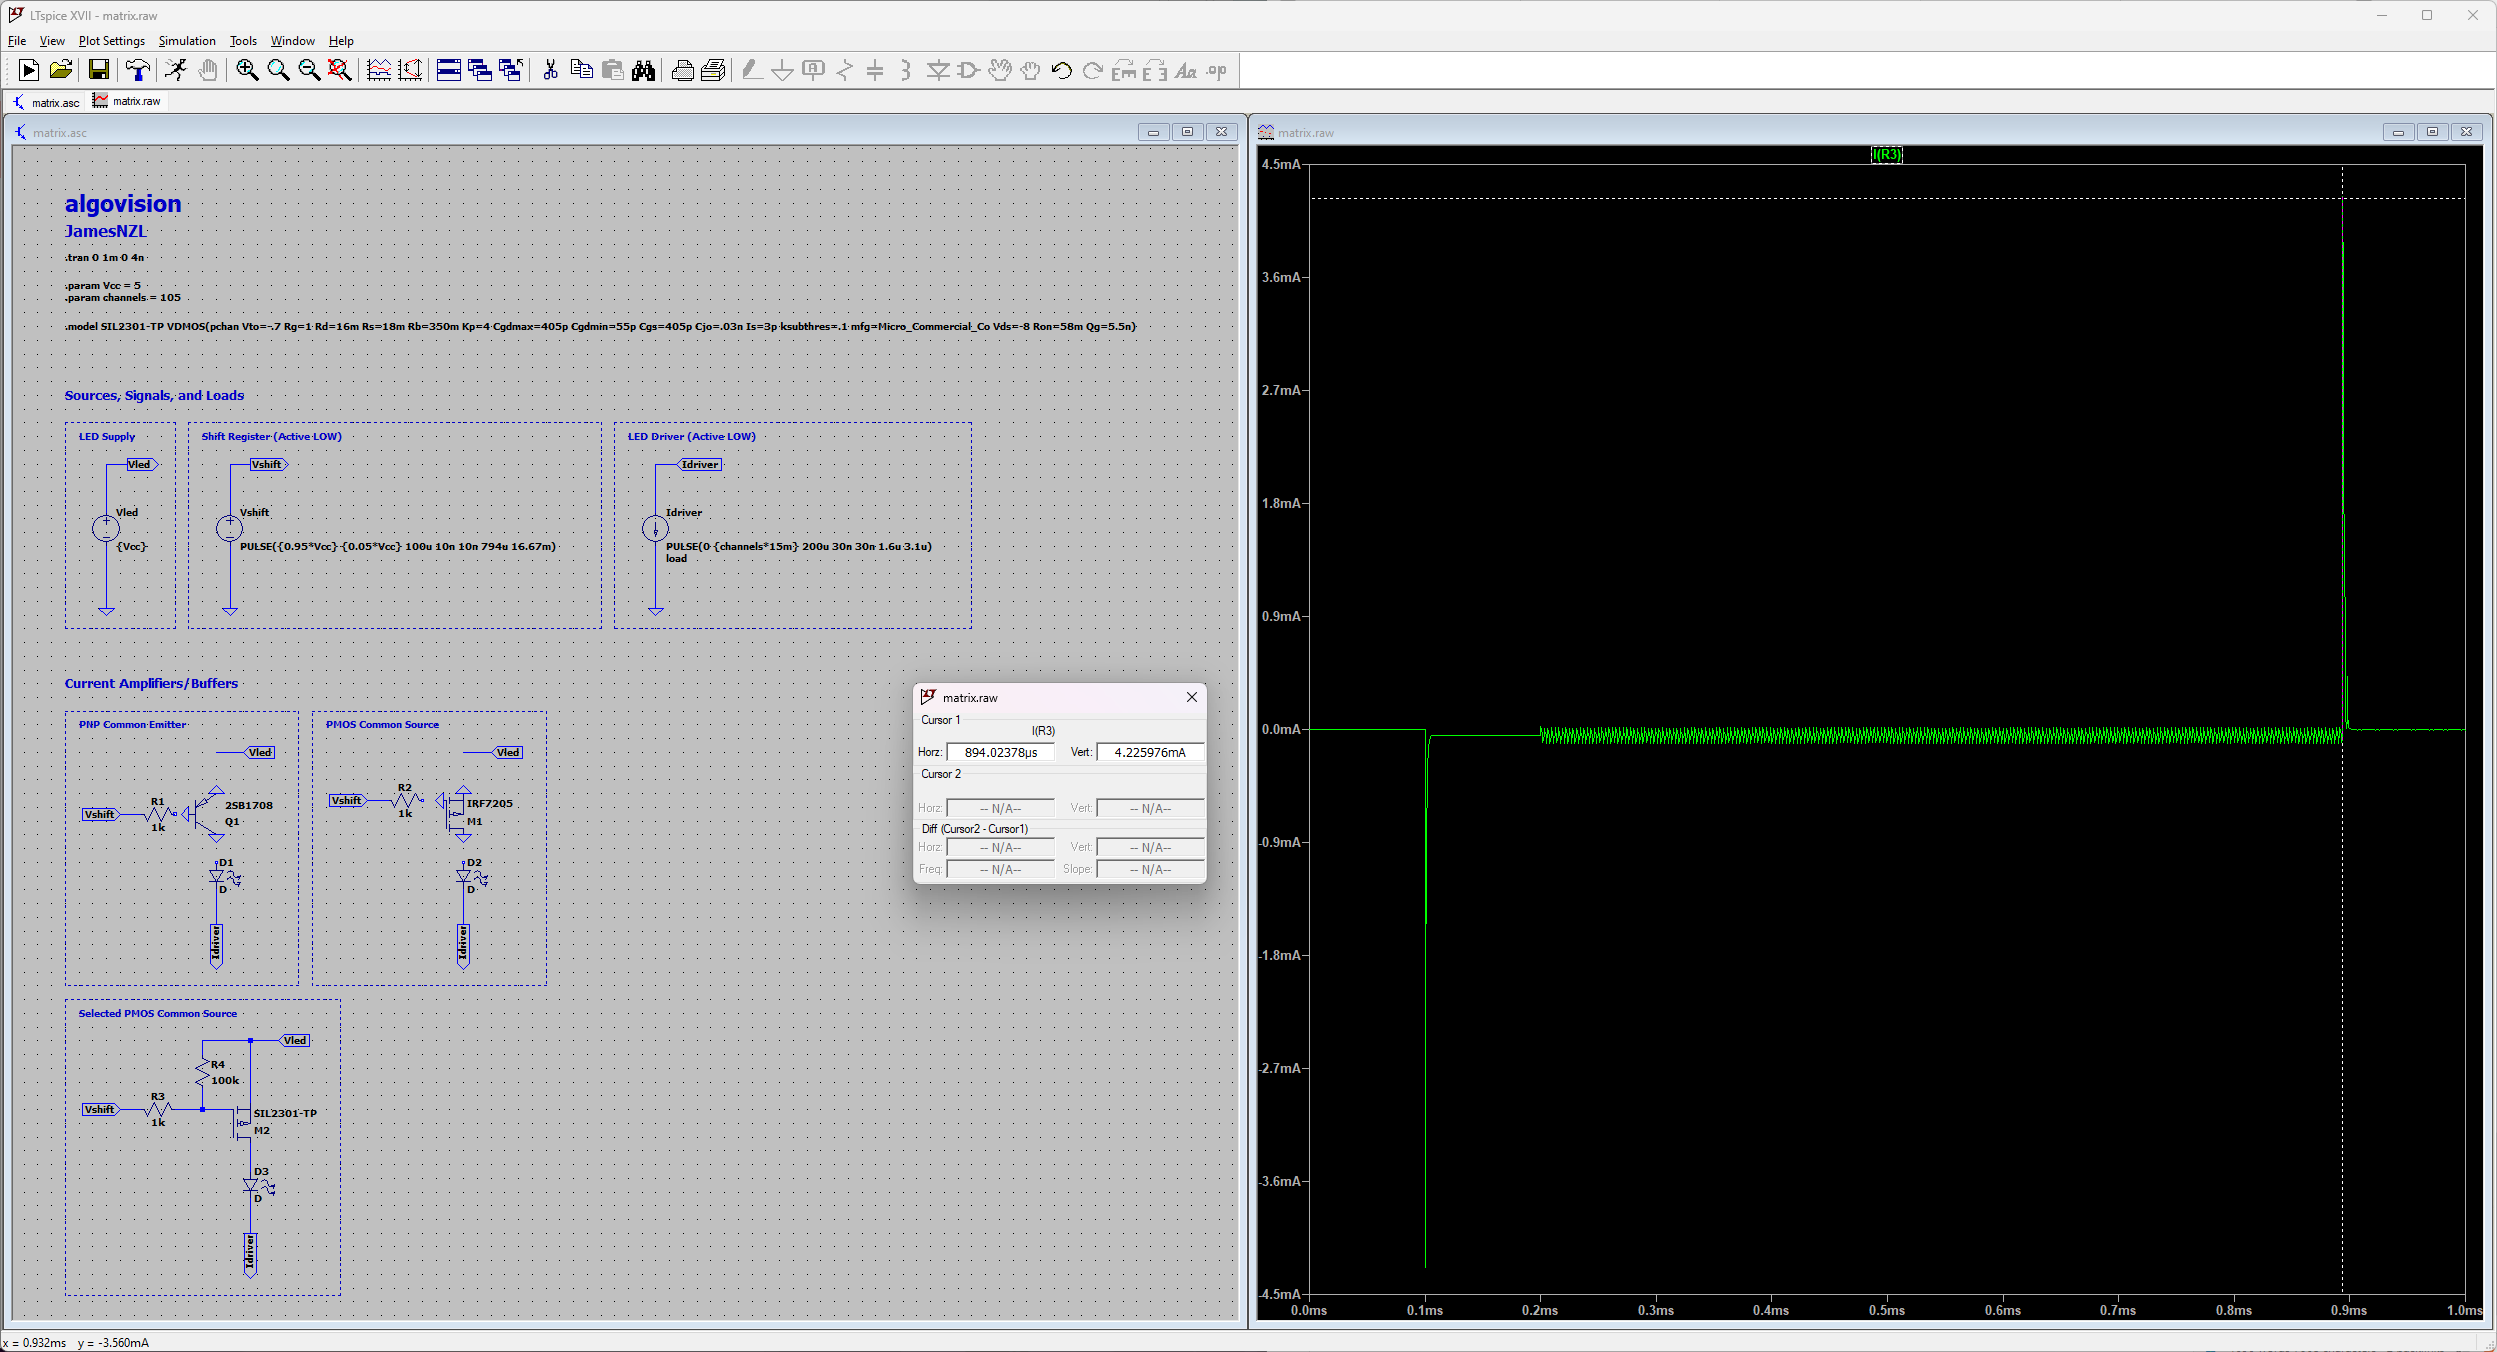Minimize the matrix.raw plot child window
This screenshot has height=1352, width=2497.
click(2397, 132)
